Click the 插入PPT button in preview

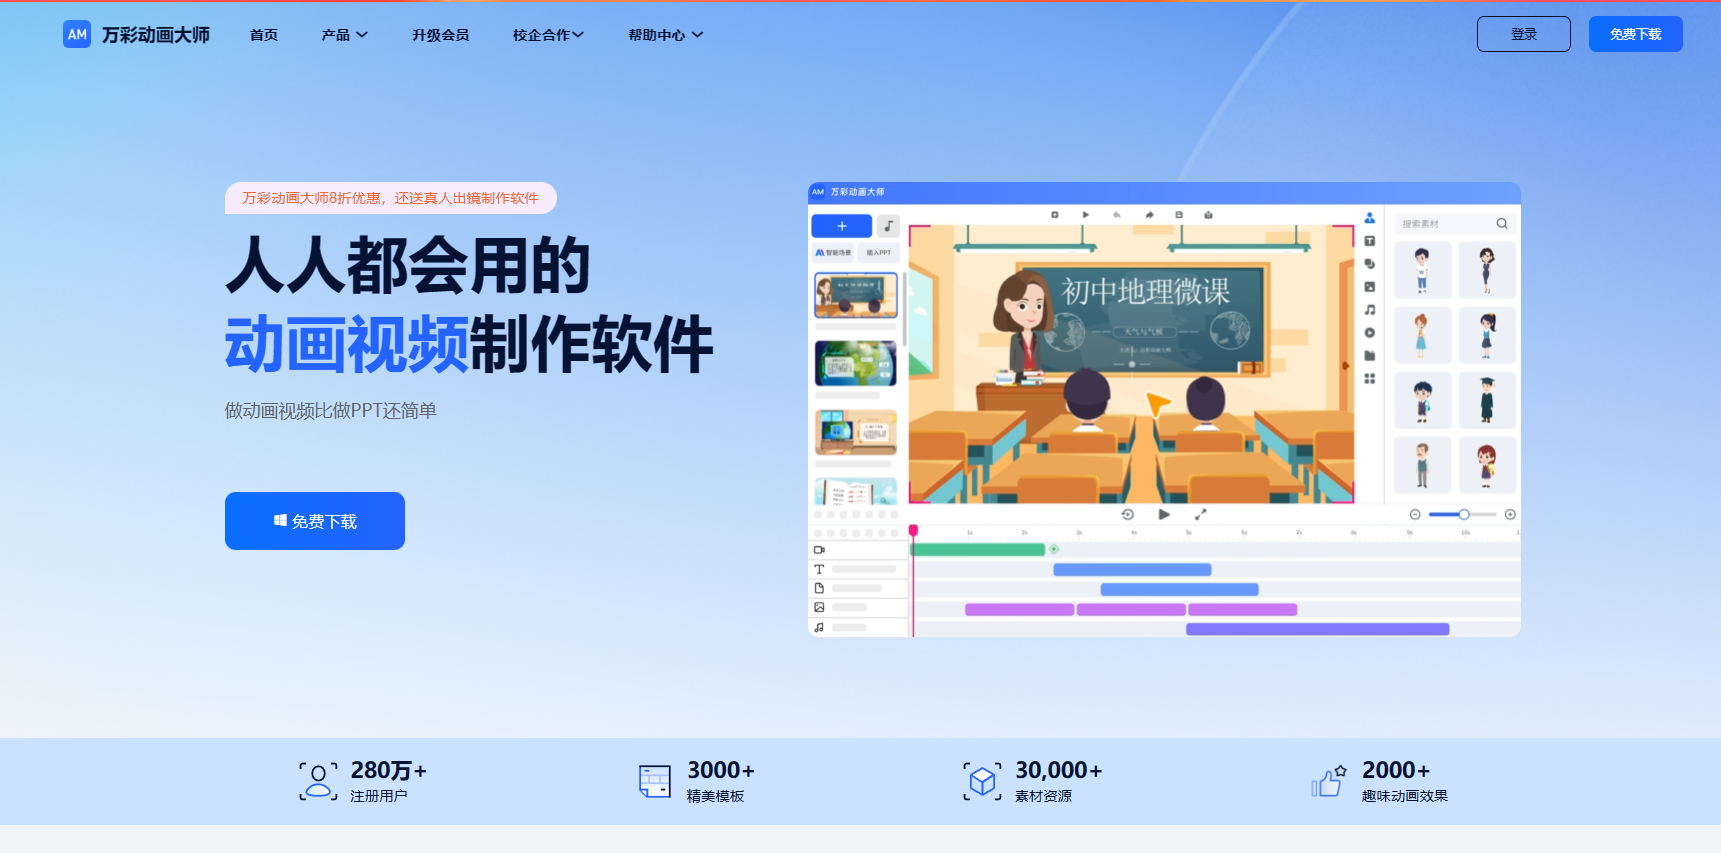(x=879, y=253)
